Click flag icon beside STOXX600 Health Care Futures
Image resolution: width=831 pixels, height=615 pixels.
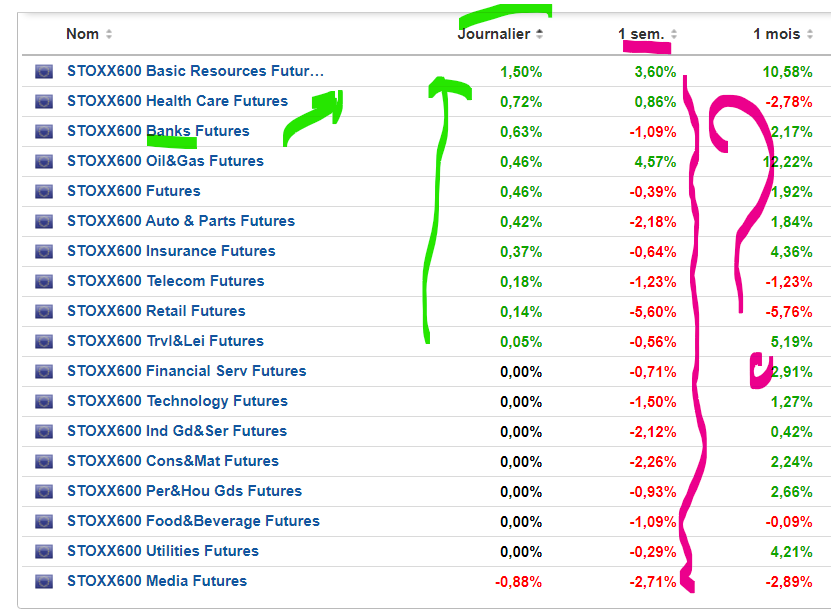click(x=44, y=101)
